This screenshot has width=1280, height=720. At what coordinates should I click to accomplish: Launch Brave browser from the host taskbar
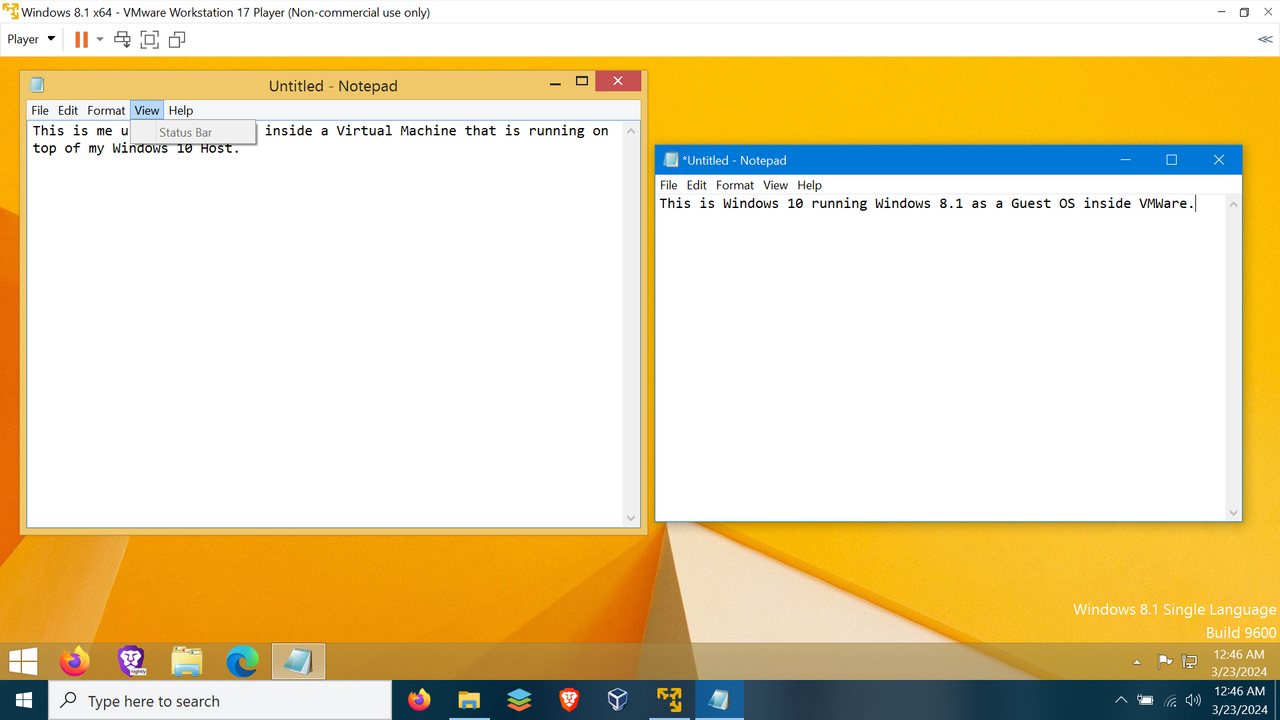pyautogui.click(x=569, y=701)
